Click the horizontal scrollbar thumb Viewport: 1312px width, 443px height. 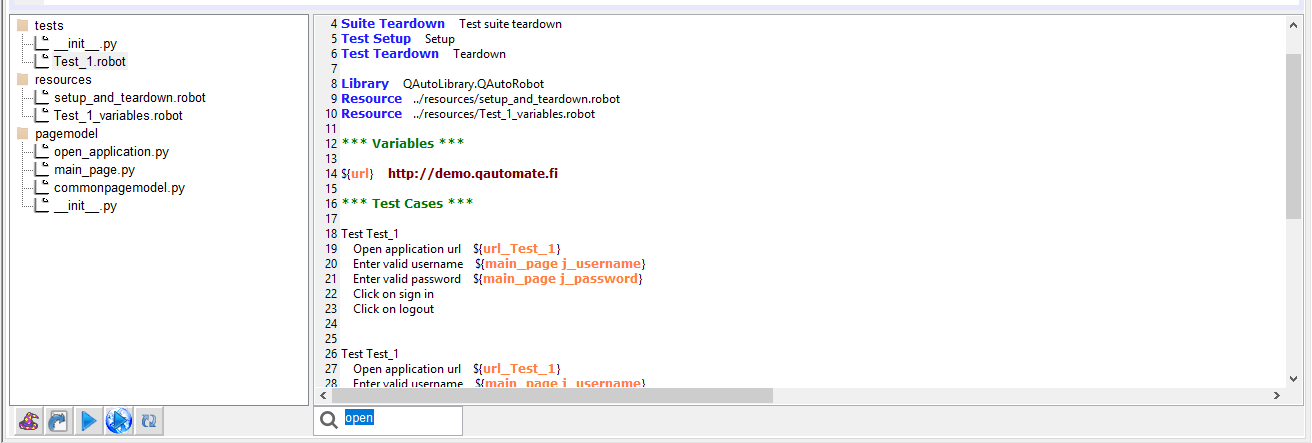550,396
